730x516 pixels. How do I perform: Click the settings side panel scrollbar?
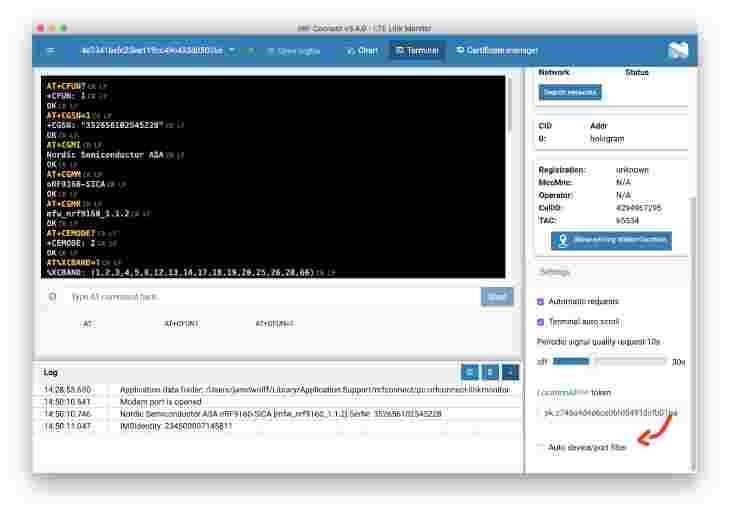[x=693, y=331]
